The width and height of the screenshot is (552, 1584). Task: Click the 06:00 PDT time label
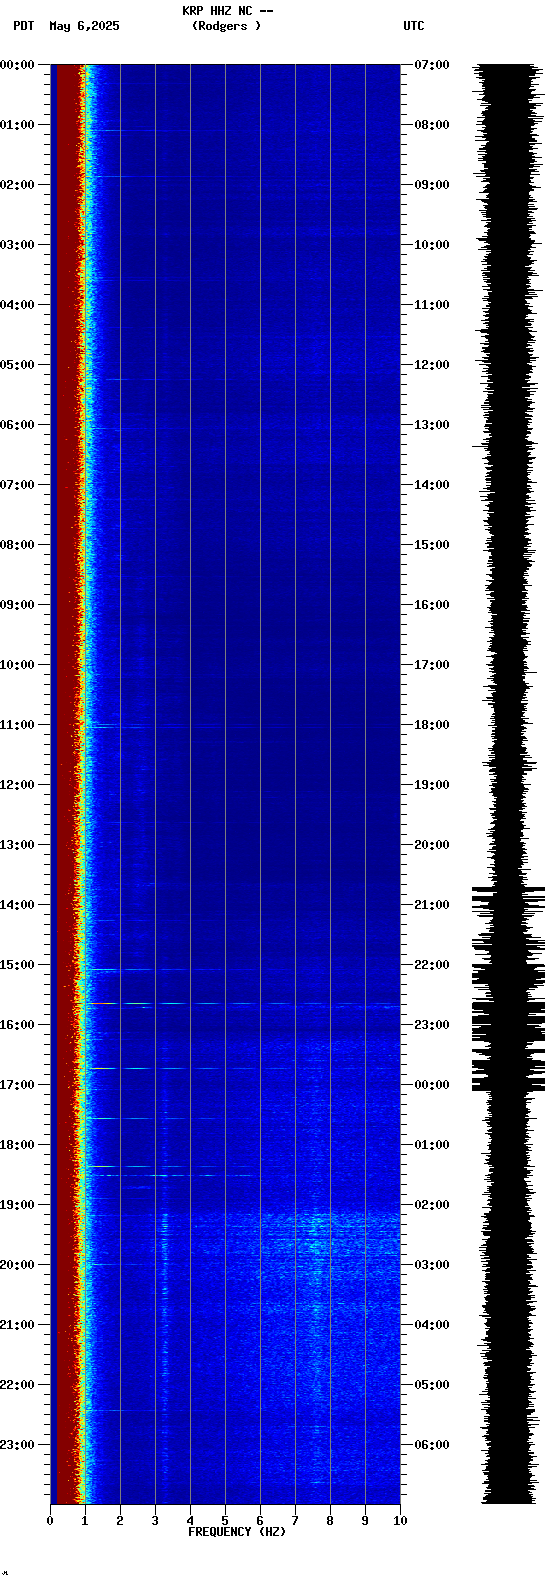(17, 425)
